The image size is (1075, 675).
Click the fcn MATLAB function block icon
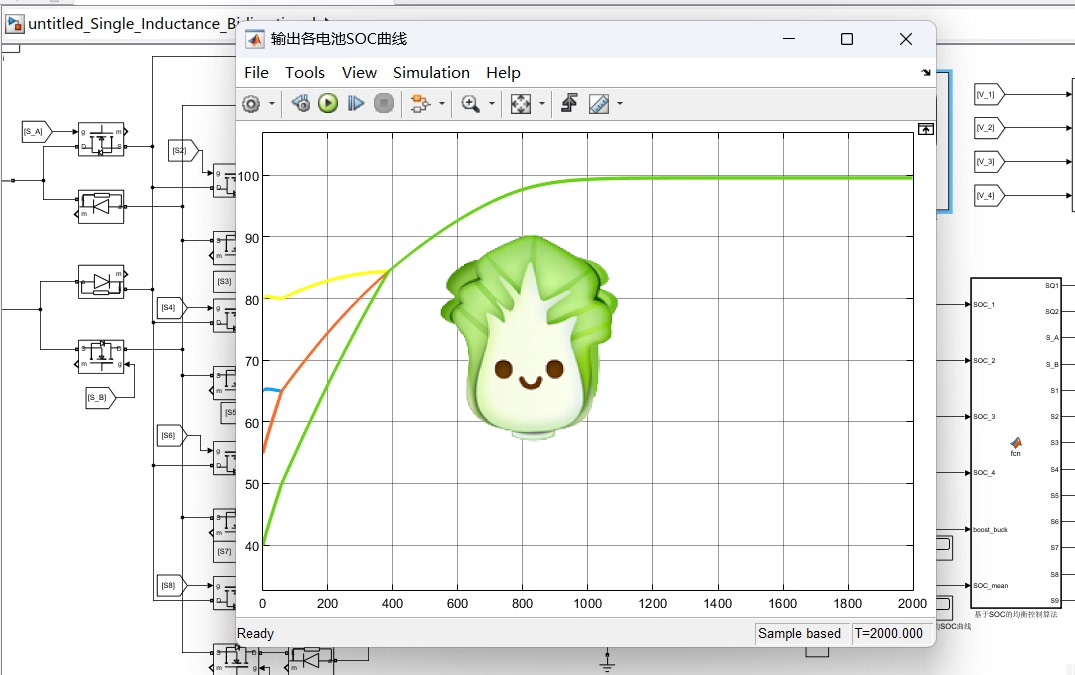pyautogui.click(x=1015, y=443)
